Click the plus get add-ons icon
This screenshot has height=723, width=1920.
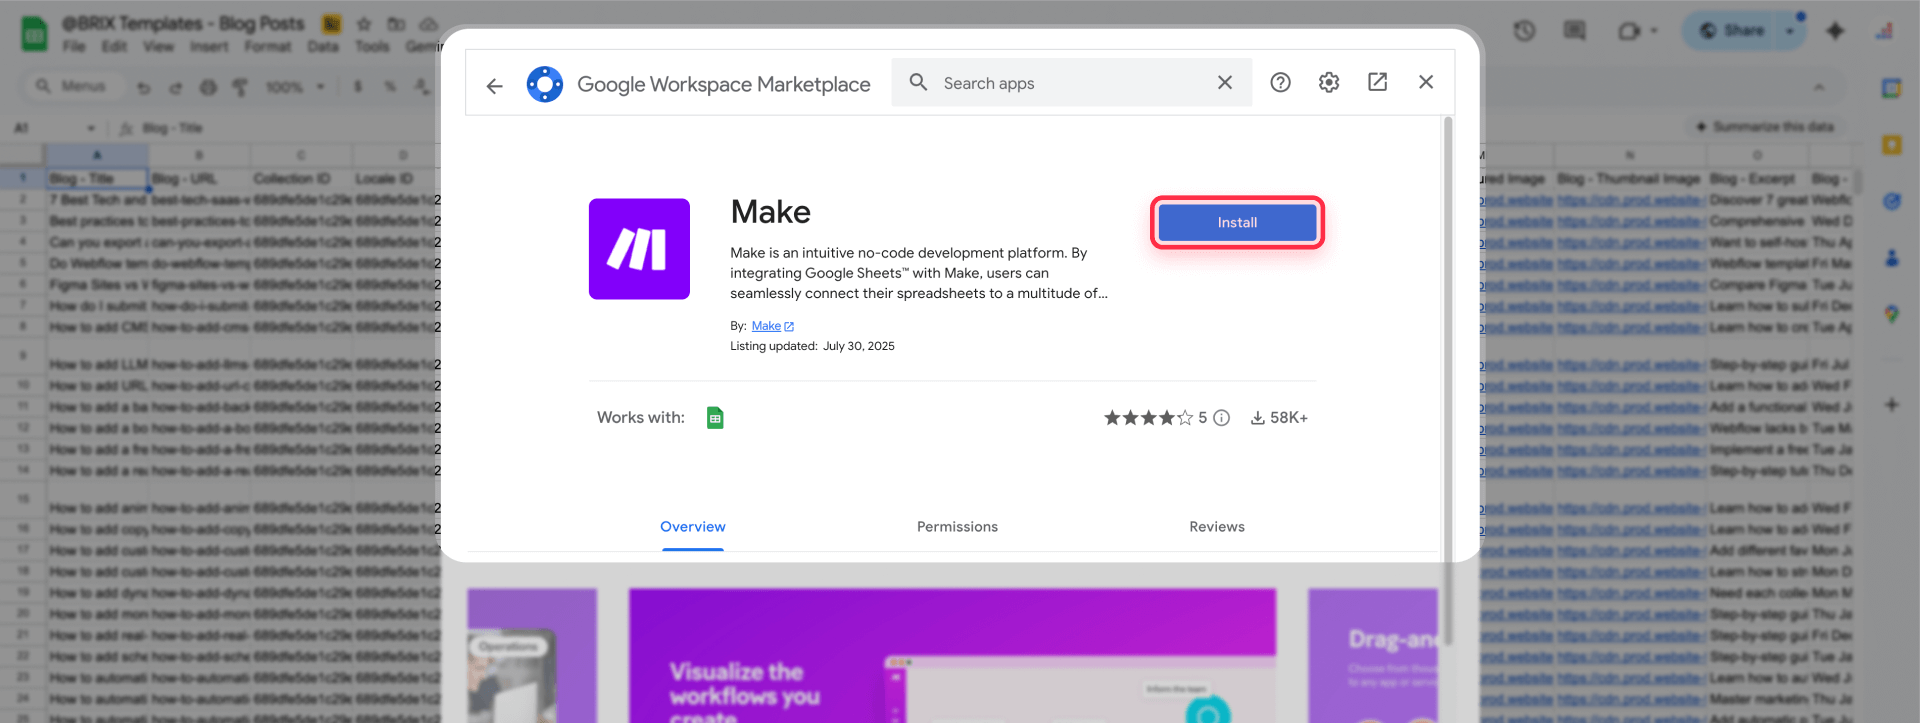(1891, 405)
